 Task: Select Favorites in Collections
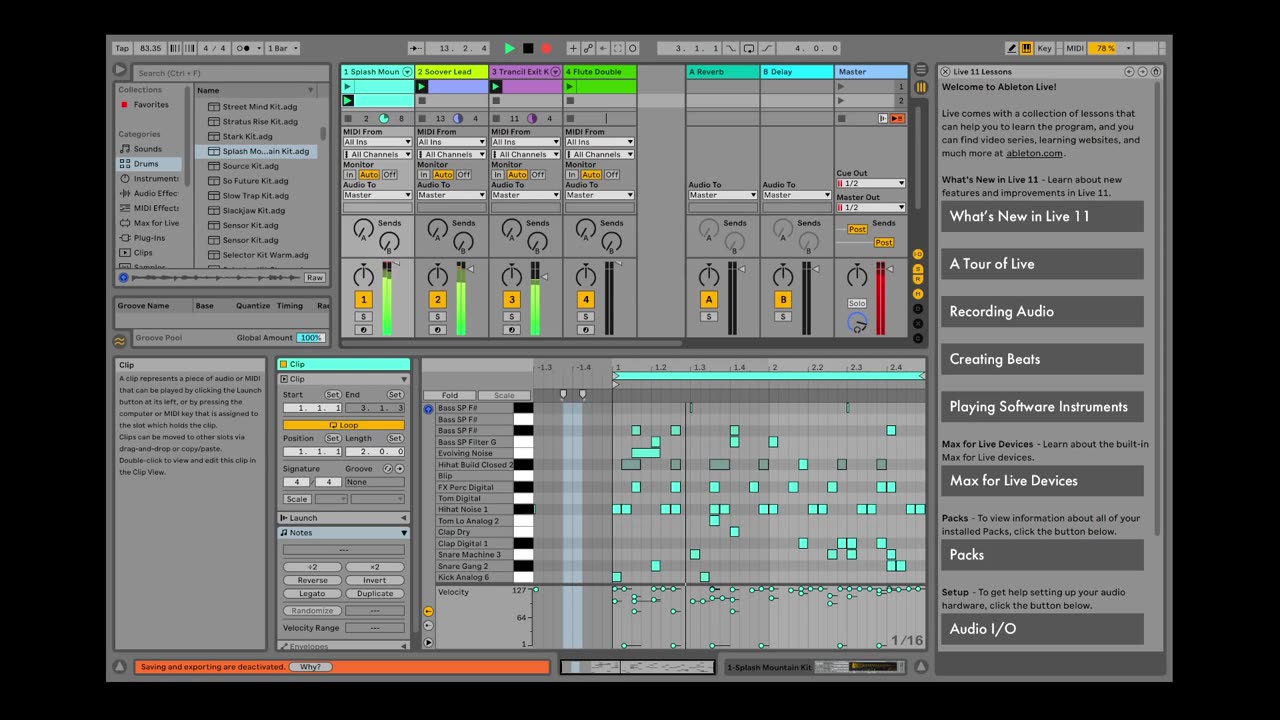151,104
